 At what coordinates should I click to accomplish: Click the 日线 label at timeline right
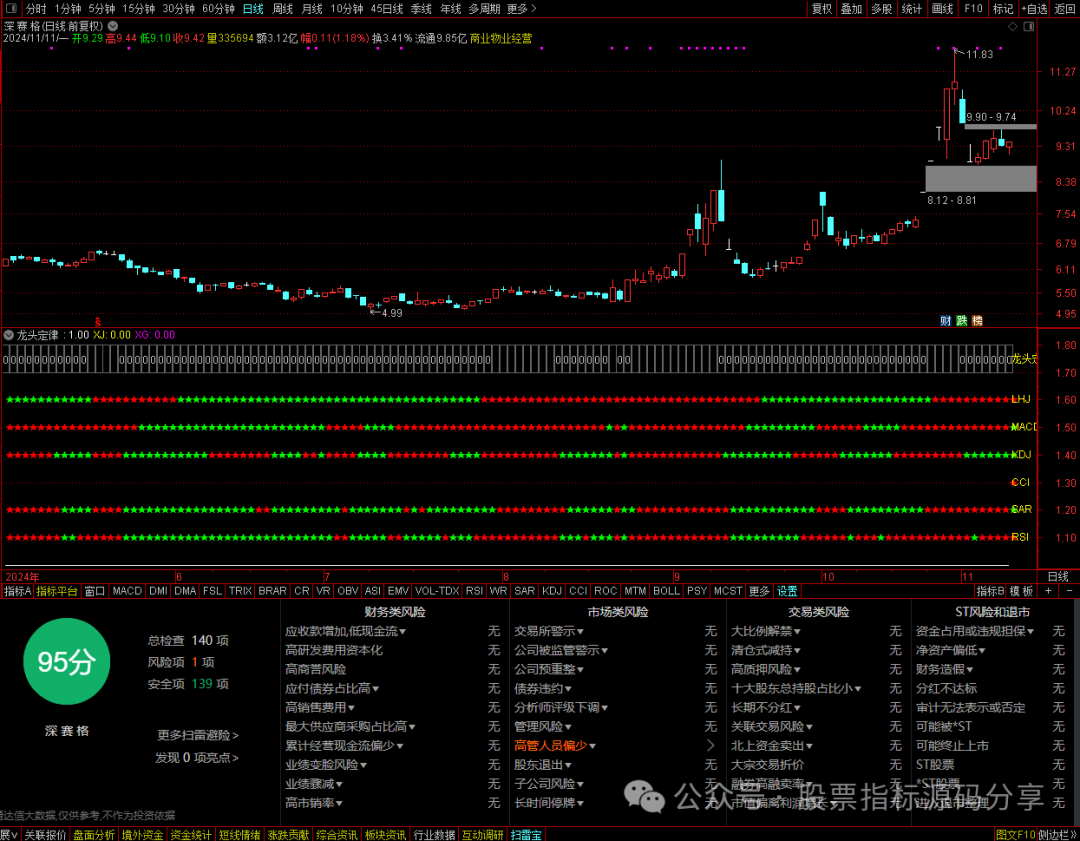[x=1058, y=577]
